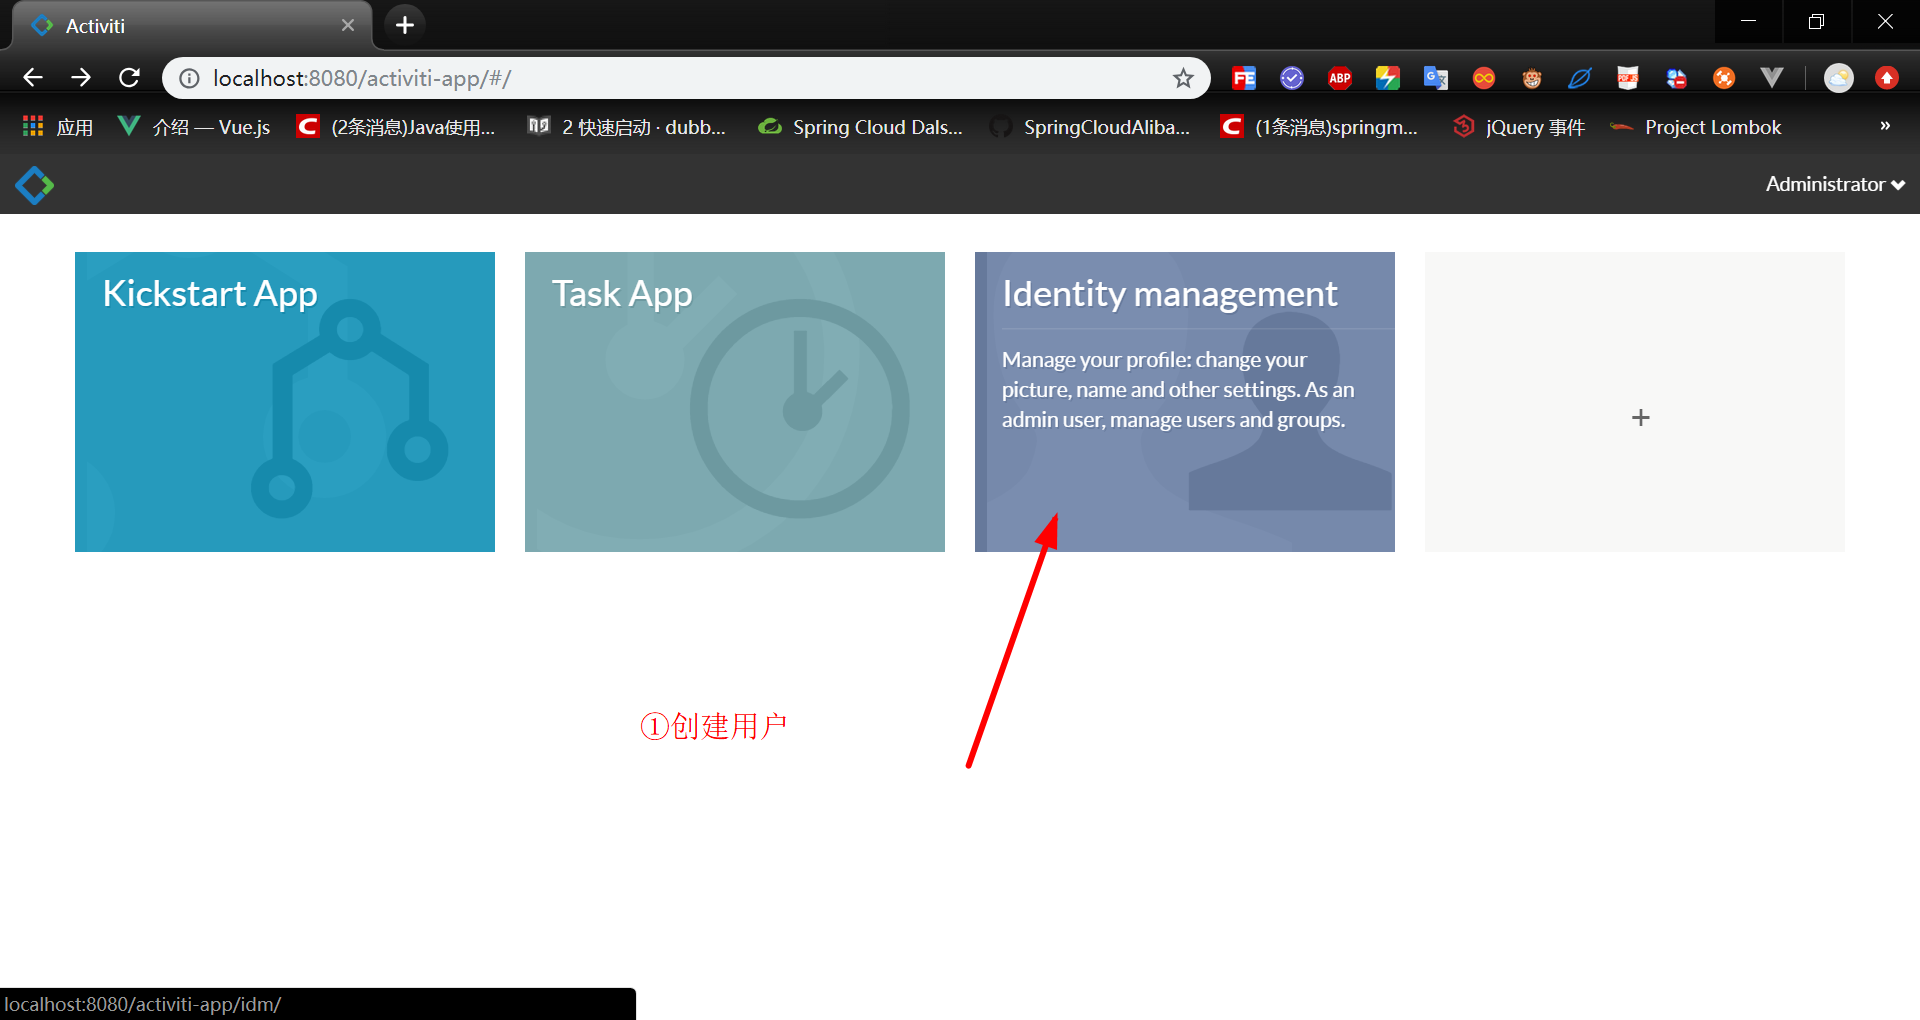Viewport: 1920px width, 1020px height.
Task: Close the Activiti browser tab
Action: coord(348,25)
